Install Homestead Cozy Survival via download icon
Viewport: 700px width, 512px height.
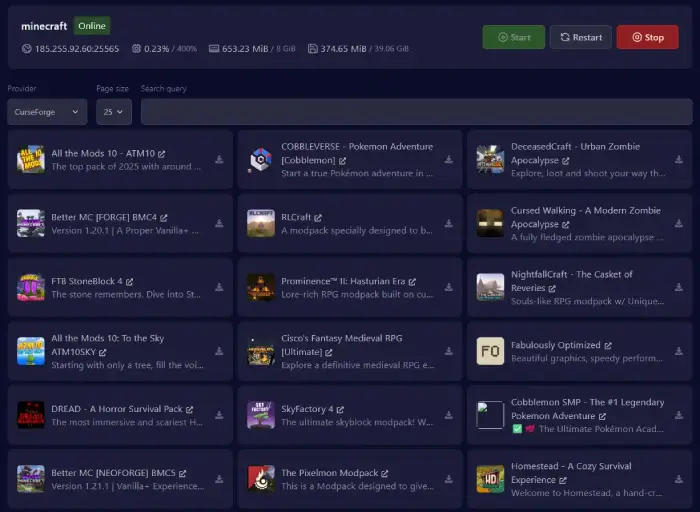pos(679,479)
